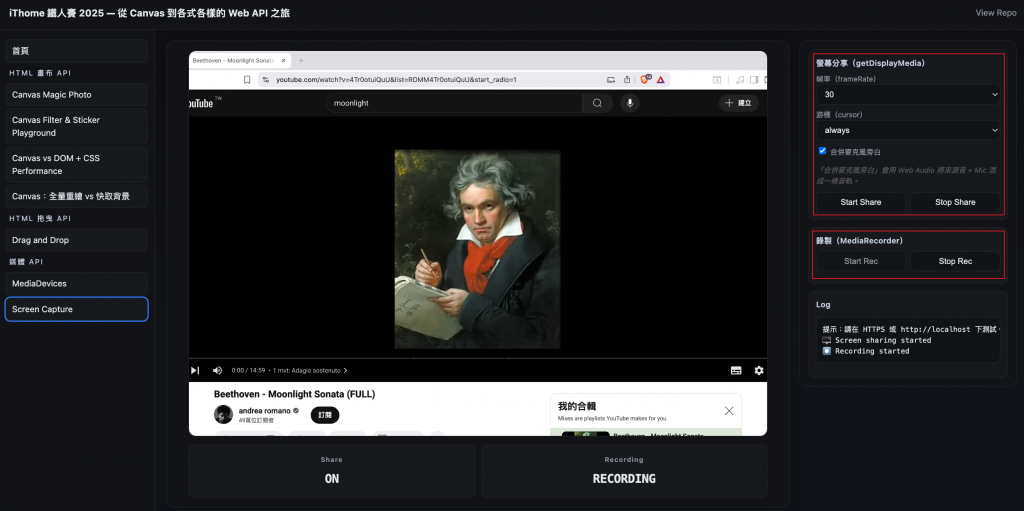Click the YouTube voice search microphone
The height and width of the screenshot is (511, 1024).
click(630, 103)
